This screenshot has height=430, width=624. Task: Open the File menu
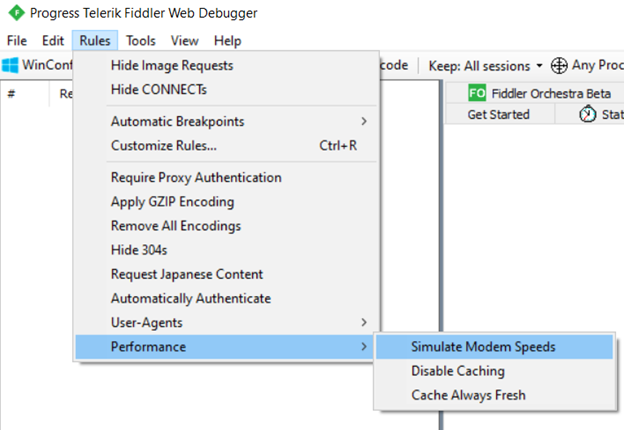(x=17, y=41)
